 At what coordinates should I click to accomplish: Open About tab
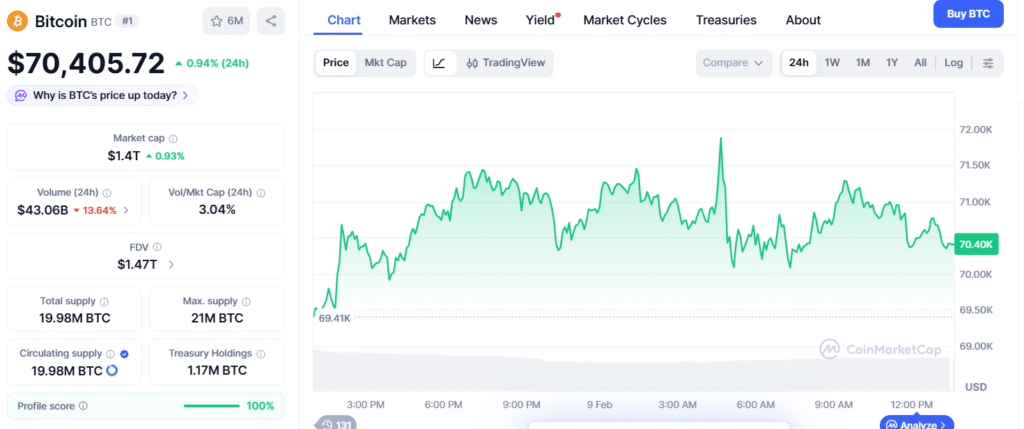[x=803, y=20]
